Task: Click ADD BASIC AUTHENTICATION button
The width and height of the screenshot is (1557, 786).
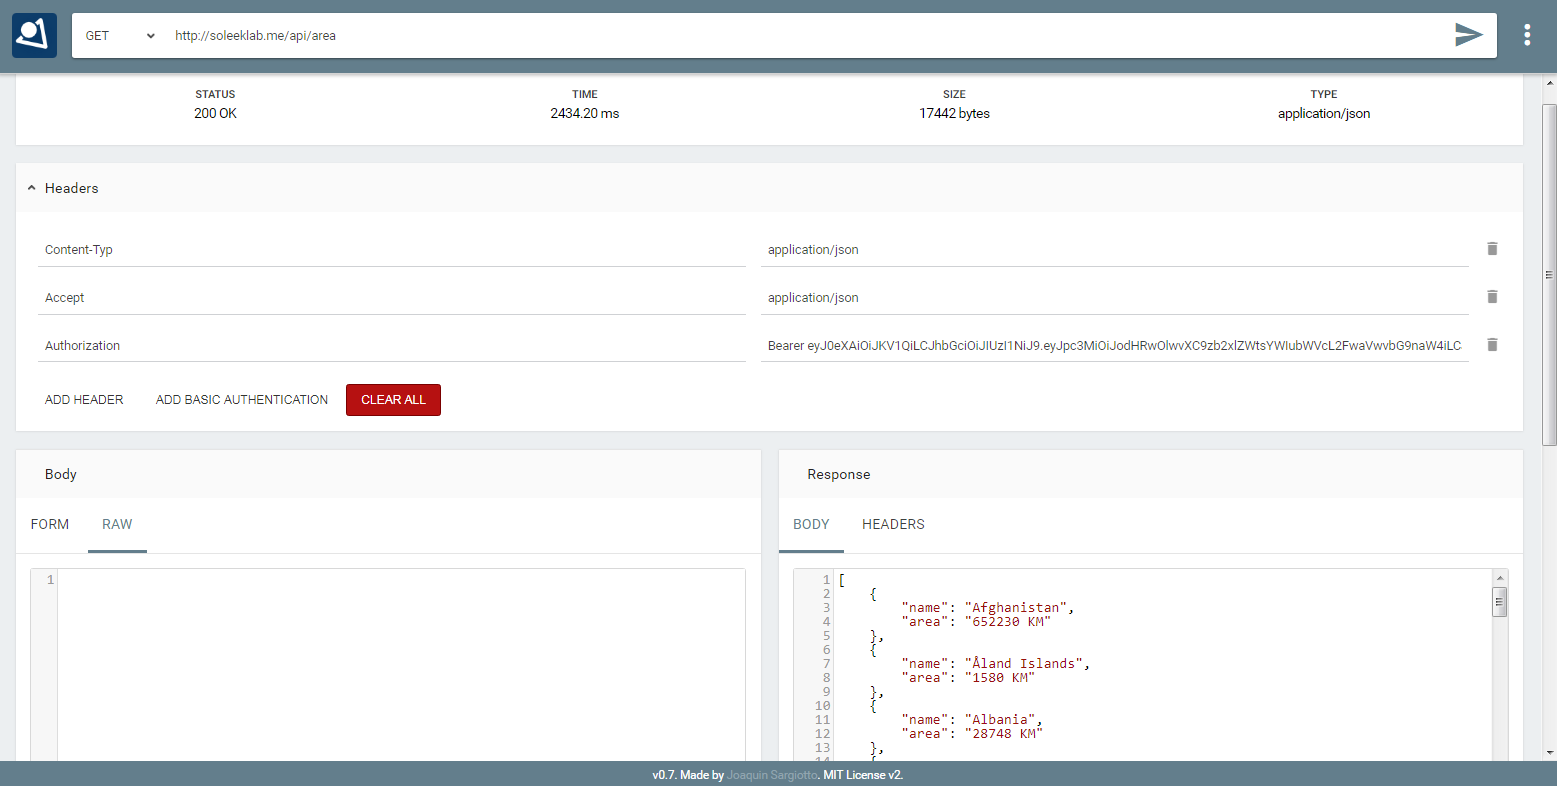Action: [242, 400]
